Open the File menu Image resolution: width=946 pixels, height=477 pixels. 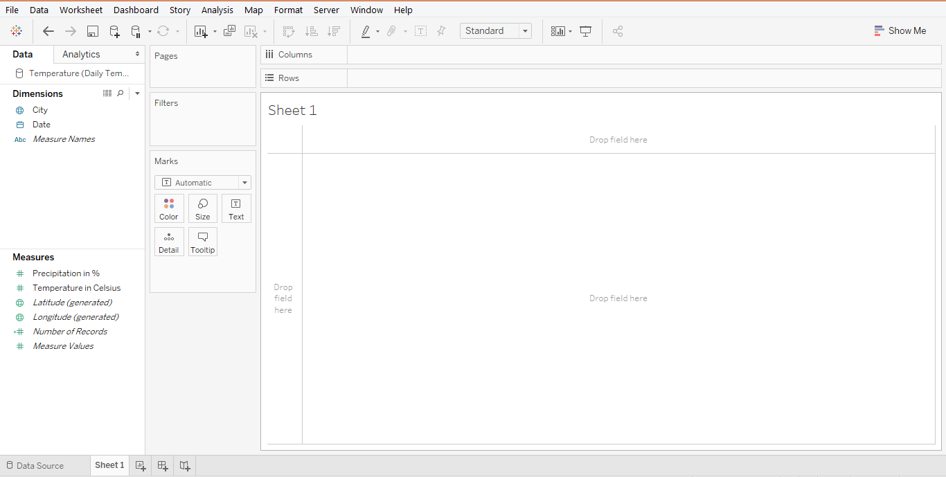[12, 10]
